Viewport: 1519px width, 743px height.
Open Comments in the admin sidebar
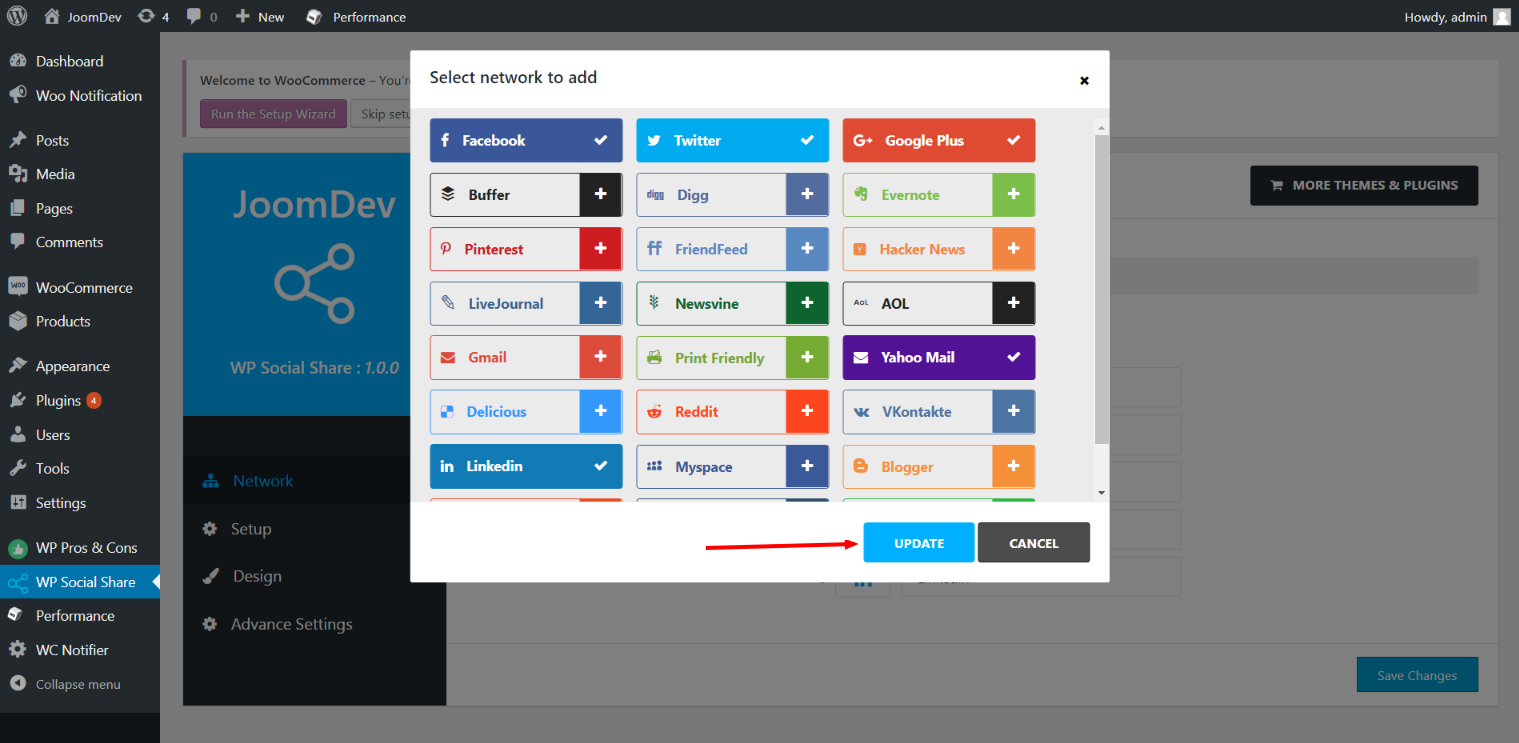(80, 242)
